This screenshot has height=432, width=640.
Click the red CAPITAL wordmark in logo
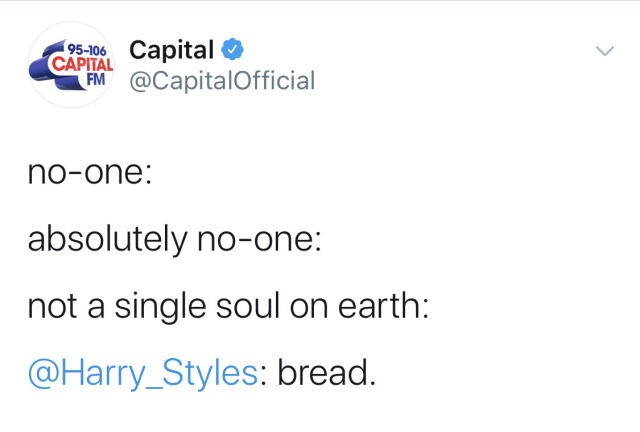[x=82, y=65]
